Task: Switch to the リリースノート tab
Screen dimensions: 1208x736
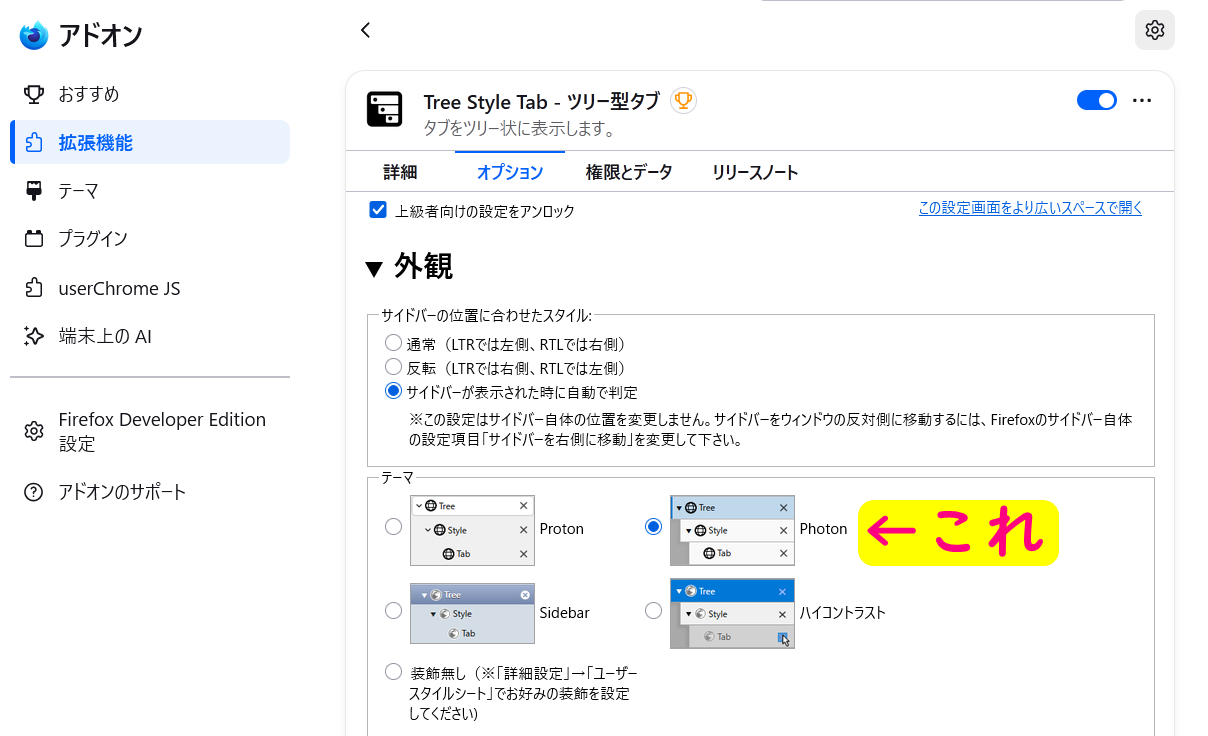Action: coord(755,172)
